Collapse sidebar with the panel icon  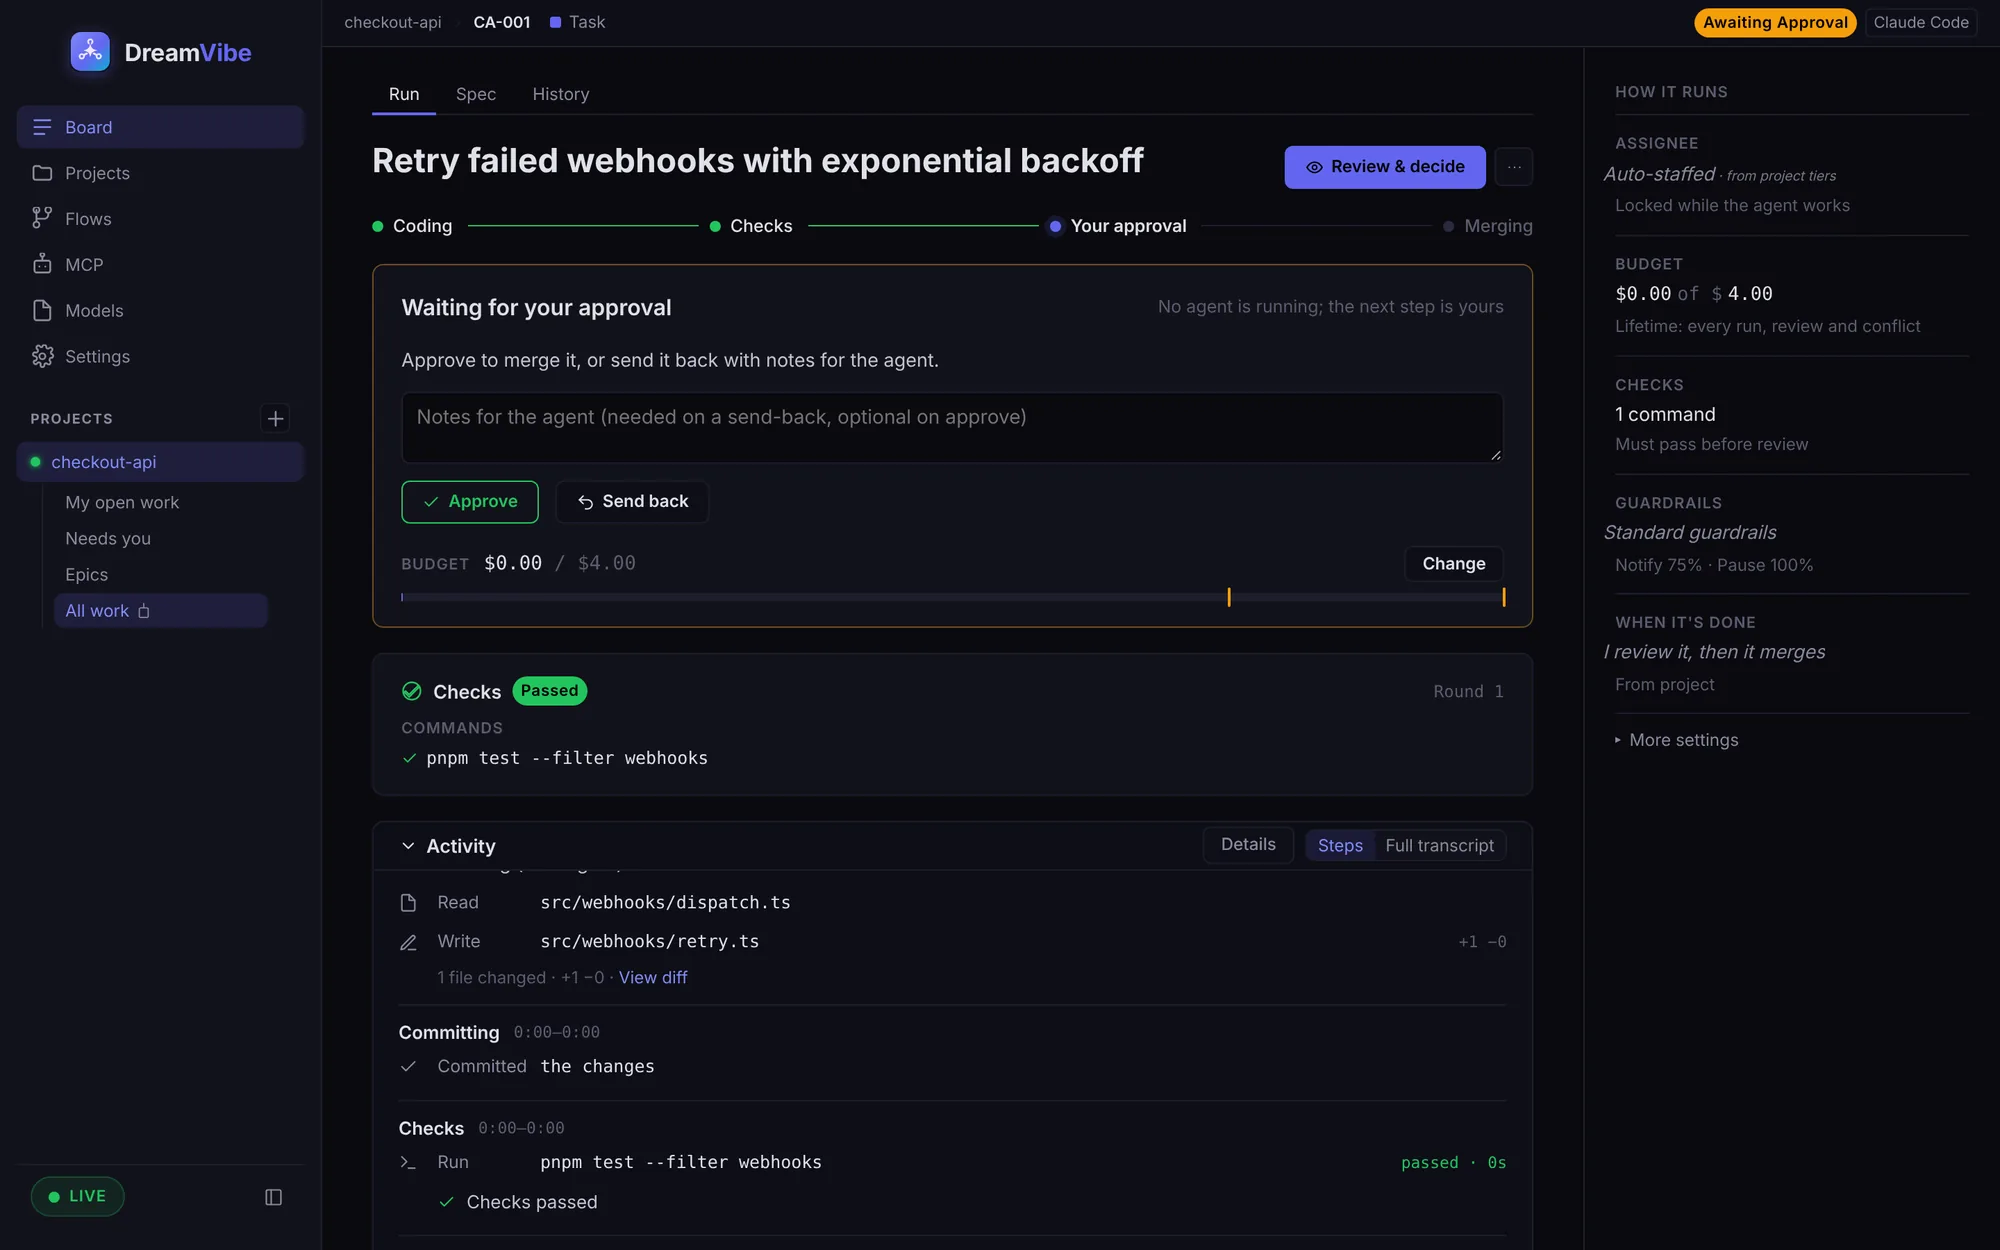pos(273,1197)
